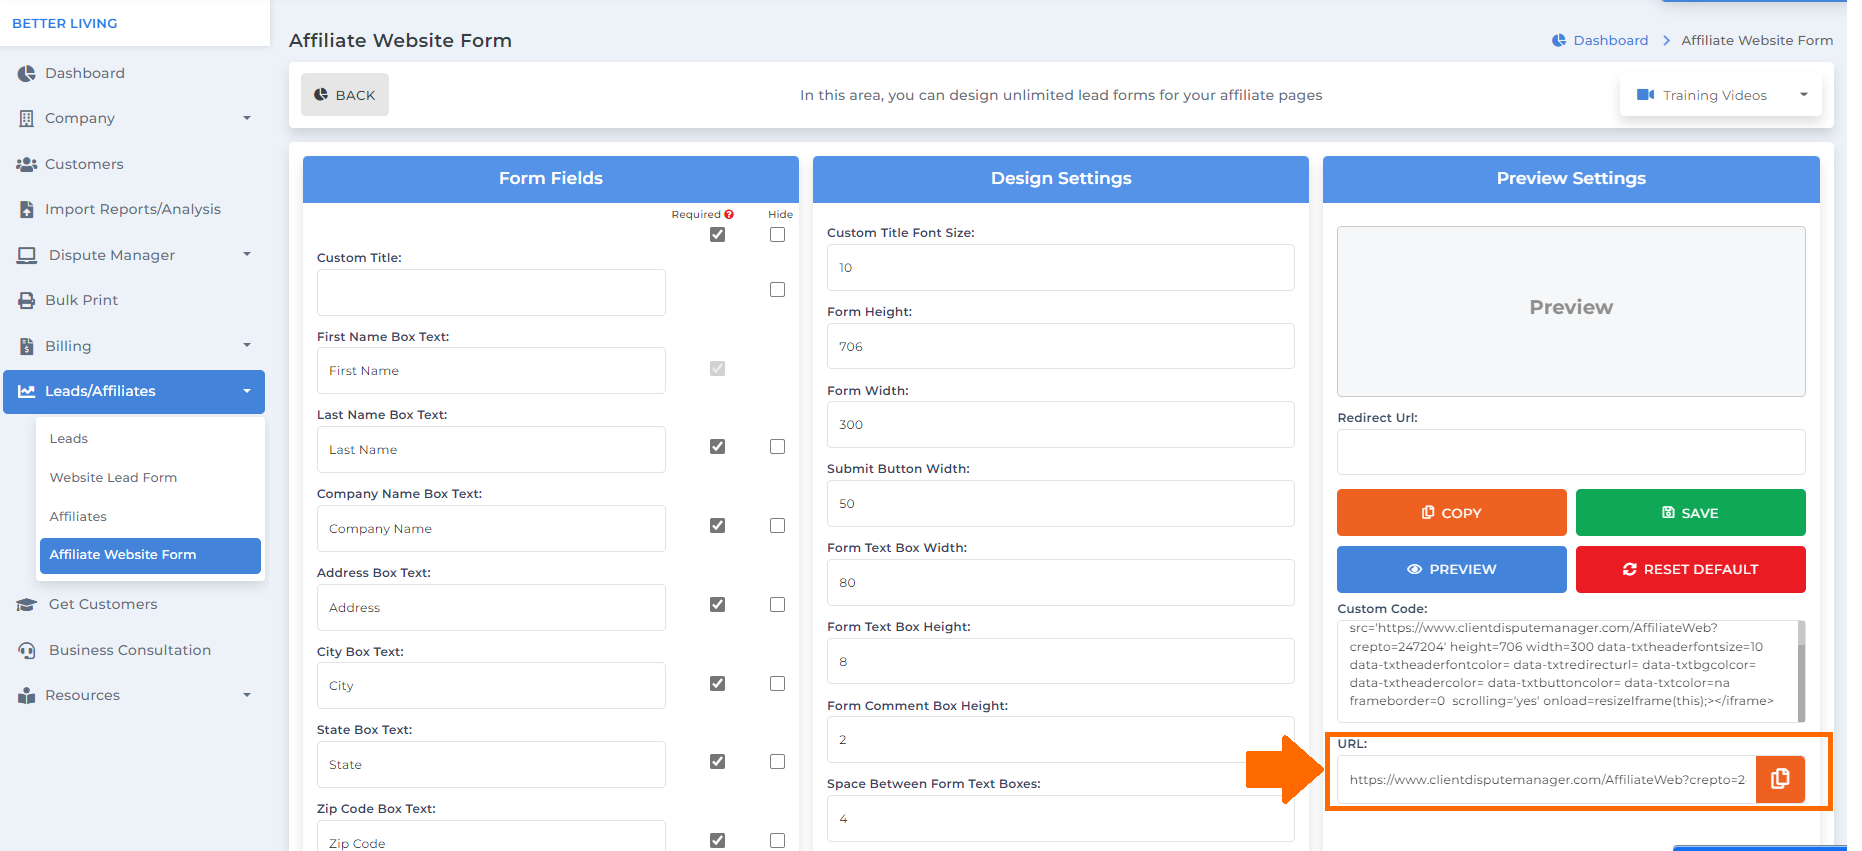Click the BACK button
Screen dimensions: 1862x851
(345, 95)
